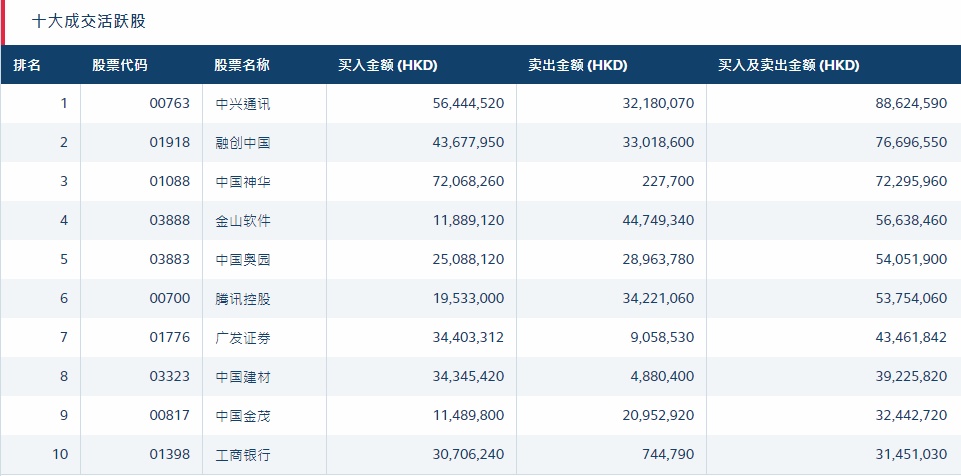The width and height of the screenshot is (961, 476).
Task: Click the 股票名称 column header
Action: point(242,66)
